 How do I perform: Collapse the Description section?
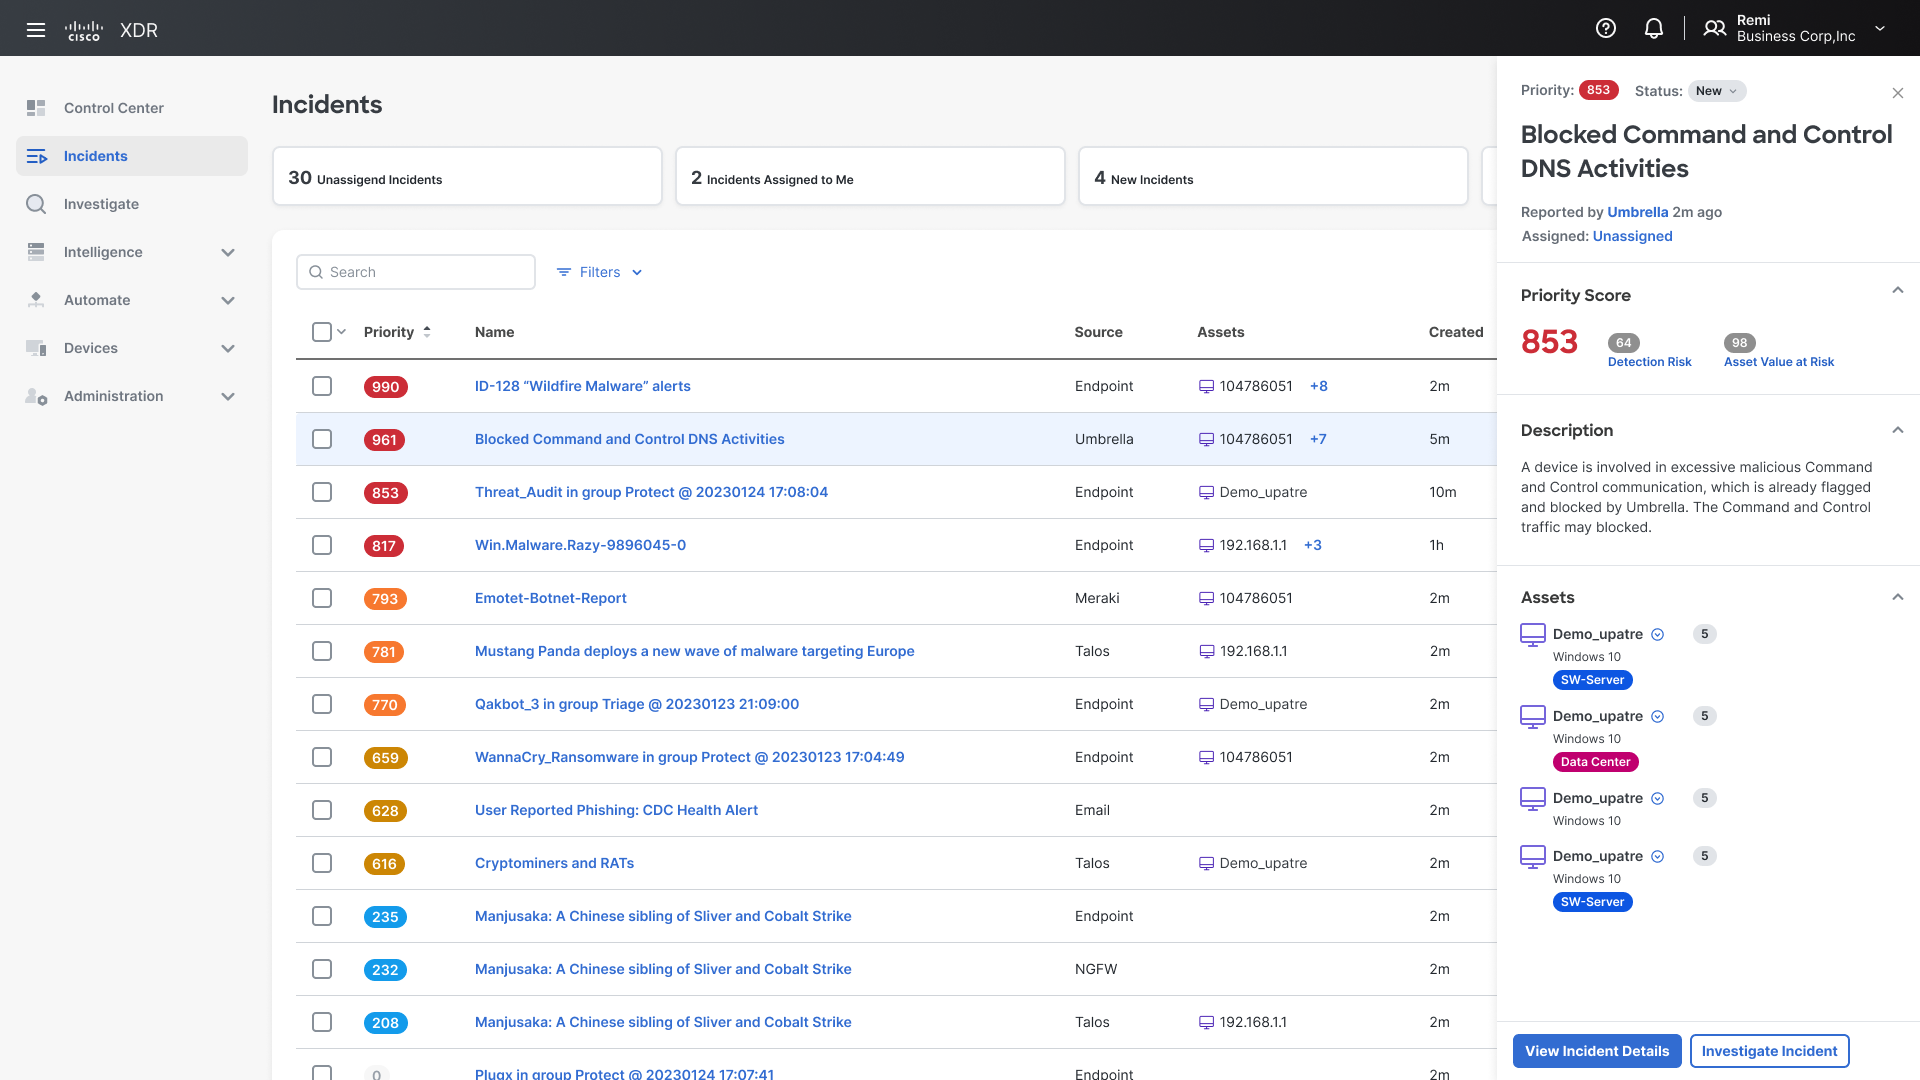pos(1898,430)
